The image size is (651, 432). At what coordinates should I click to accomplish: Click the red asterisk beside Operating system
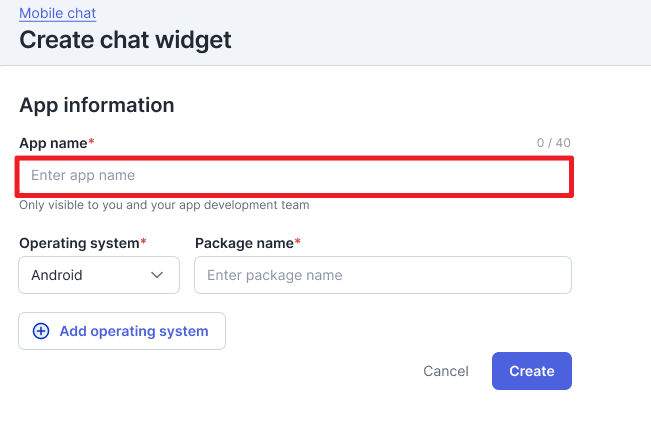click(143, 243)
